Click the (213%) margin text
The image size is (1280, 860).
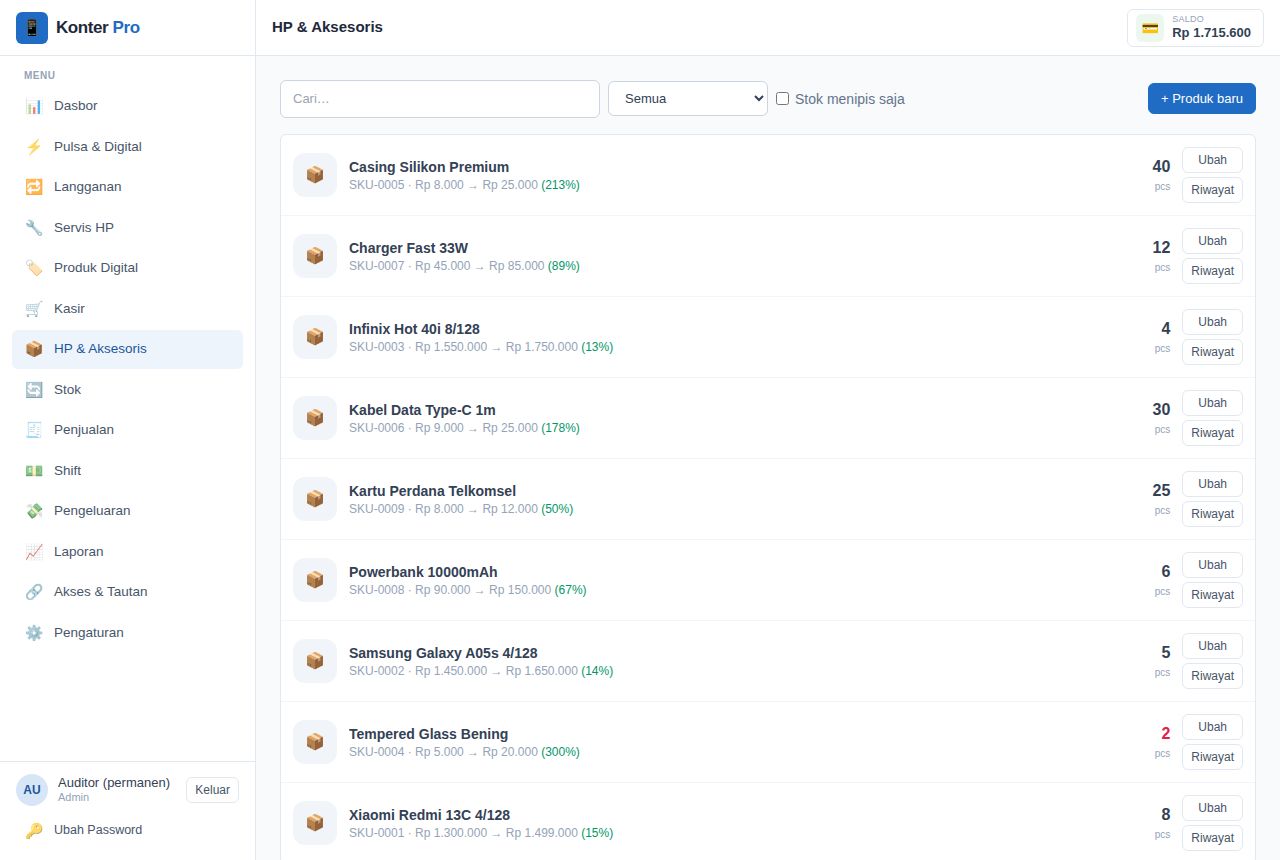pos(560,185)
